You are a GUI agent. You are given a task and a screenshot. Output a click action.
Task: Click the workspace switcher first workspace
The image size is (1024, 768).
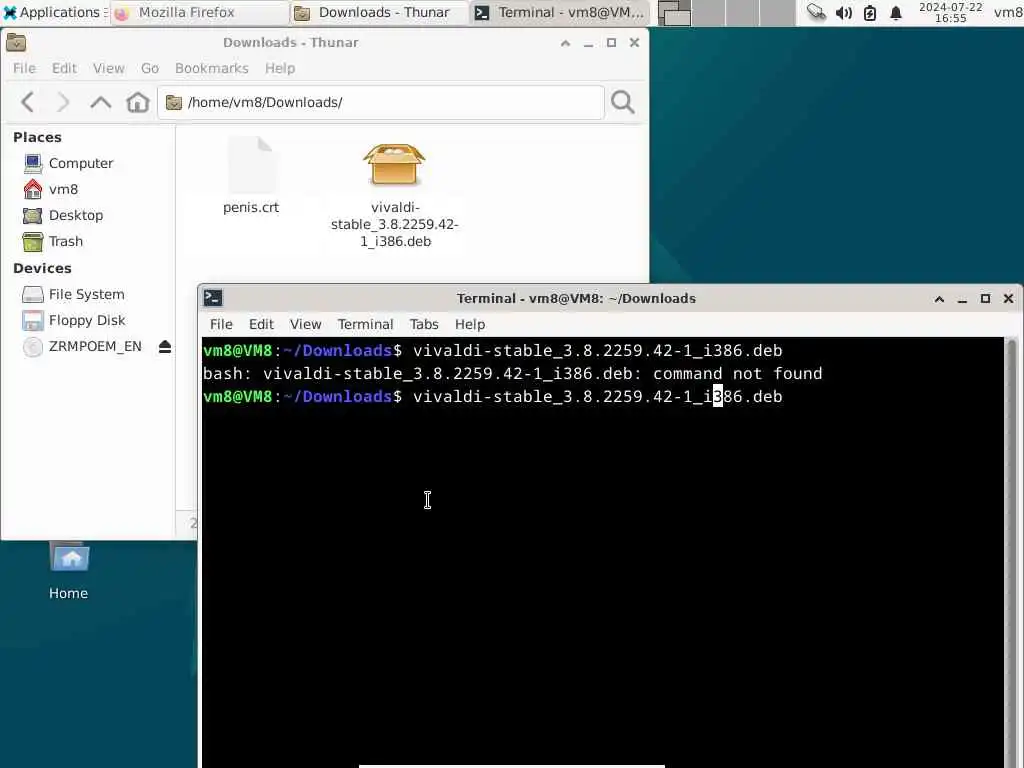(674, 13)
